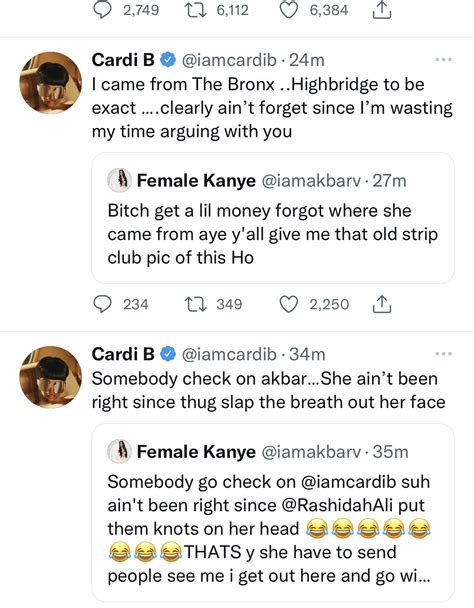Like the tweet with 2,250 likes
474x608 pixels.
pos(289,304)
